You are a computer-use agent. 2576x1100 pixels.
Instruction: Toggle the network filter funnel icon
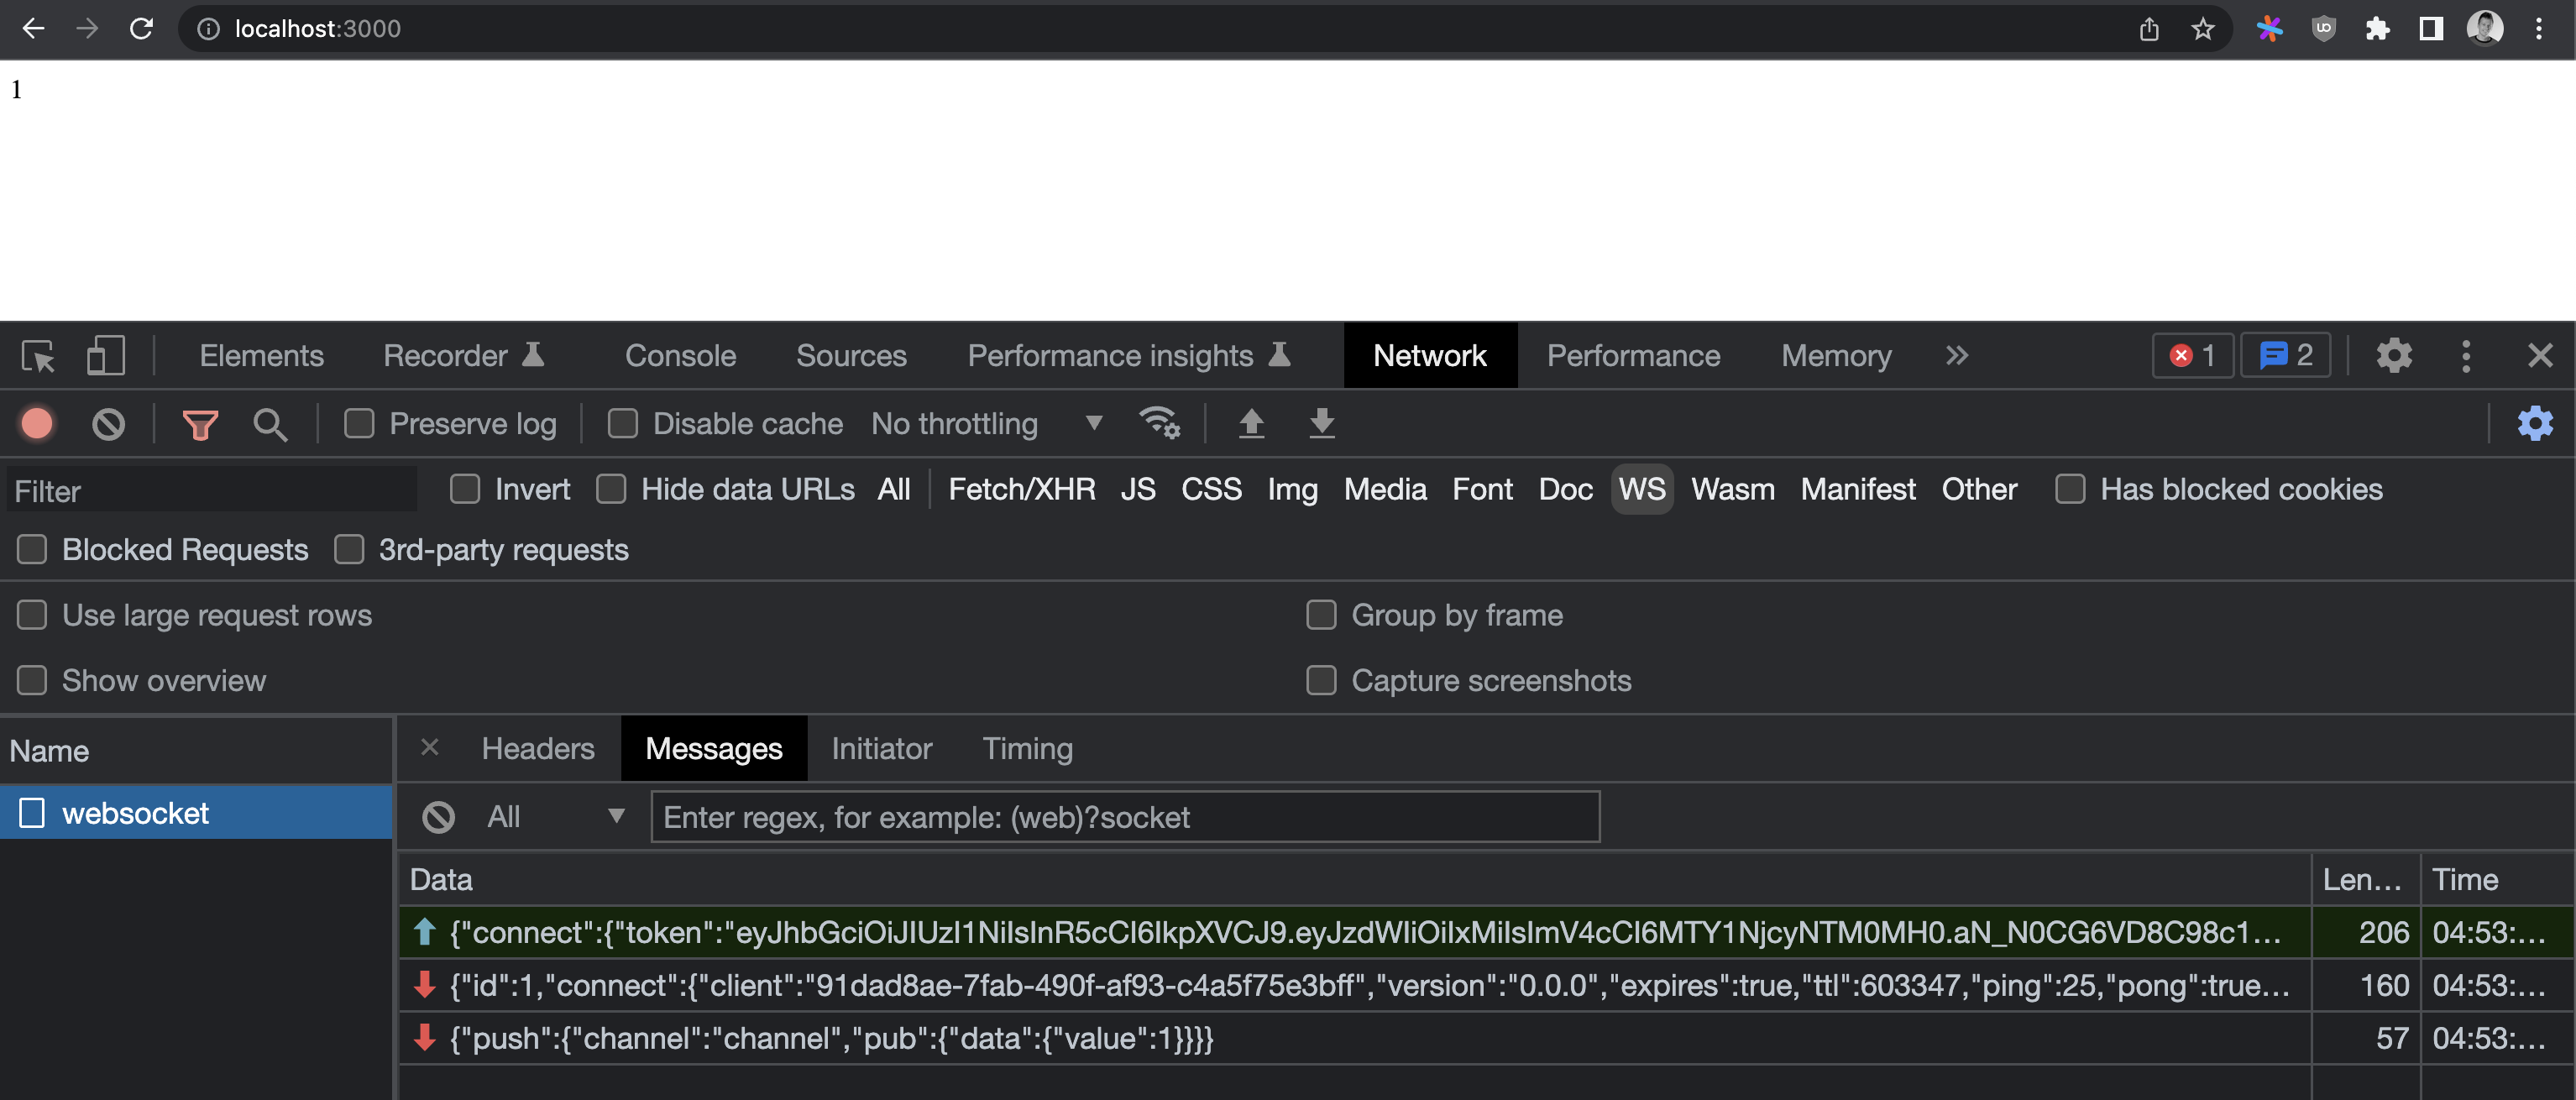[x=200, y=425]
